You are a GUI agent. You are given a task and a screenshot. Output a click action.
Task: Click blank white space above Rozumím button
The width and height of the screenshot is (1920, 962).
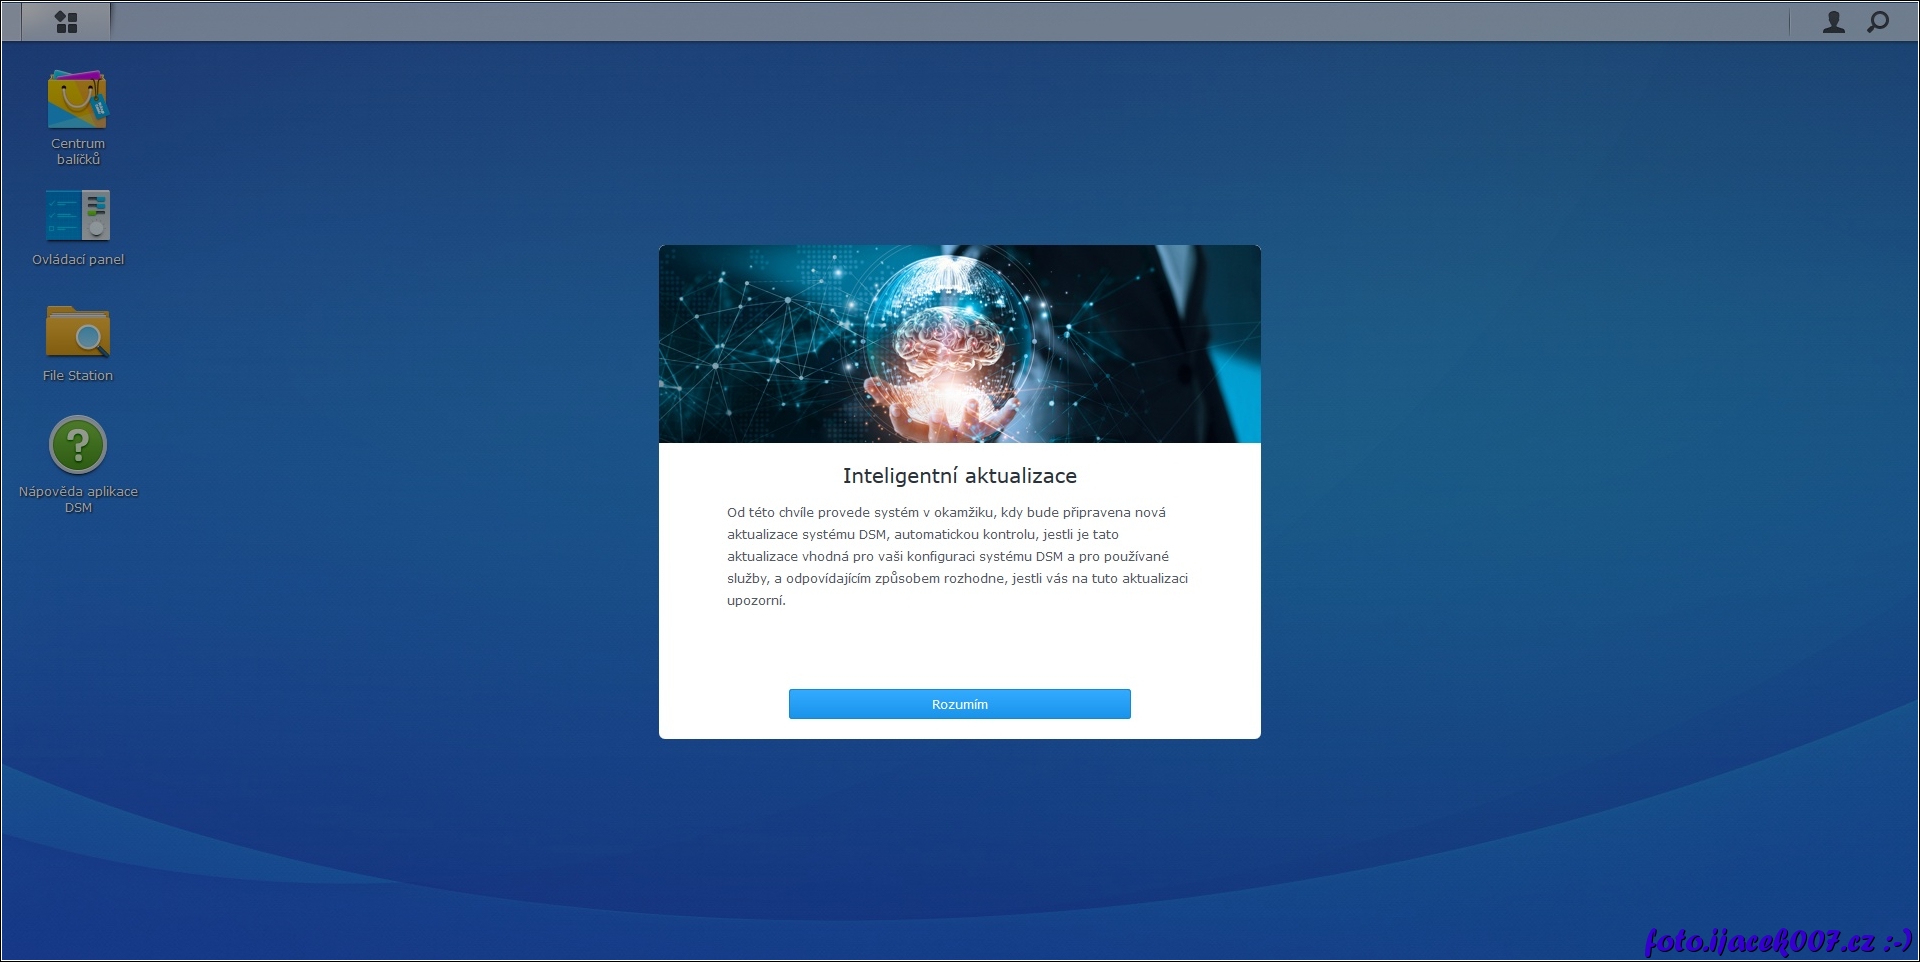(x=959, y=650)
